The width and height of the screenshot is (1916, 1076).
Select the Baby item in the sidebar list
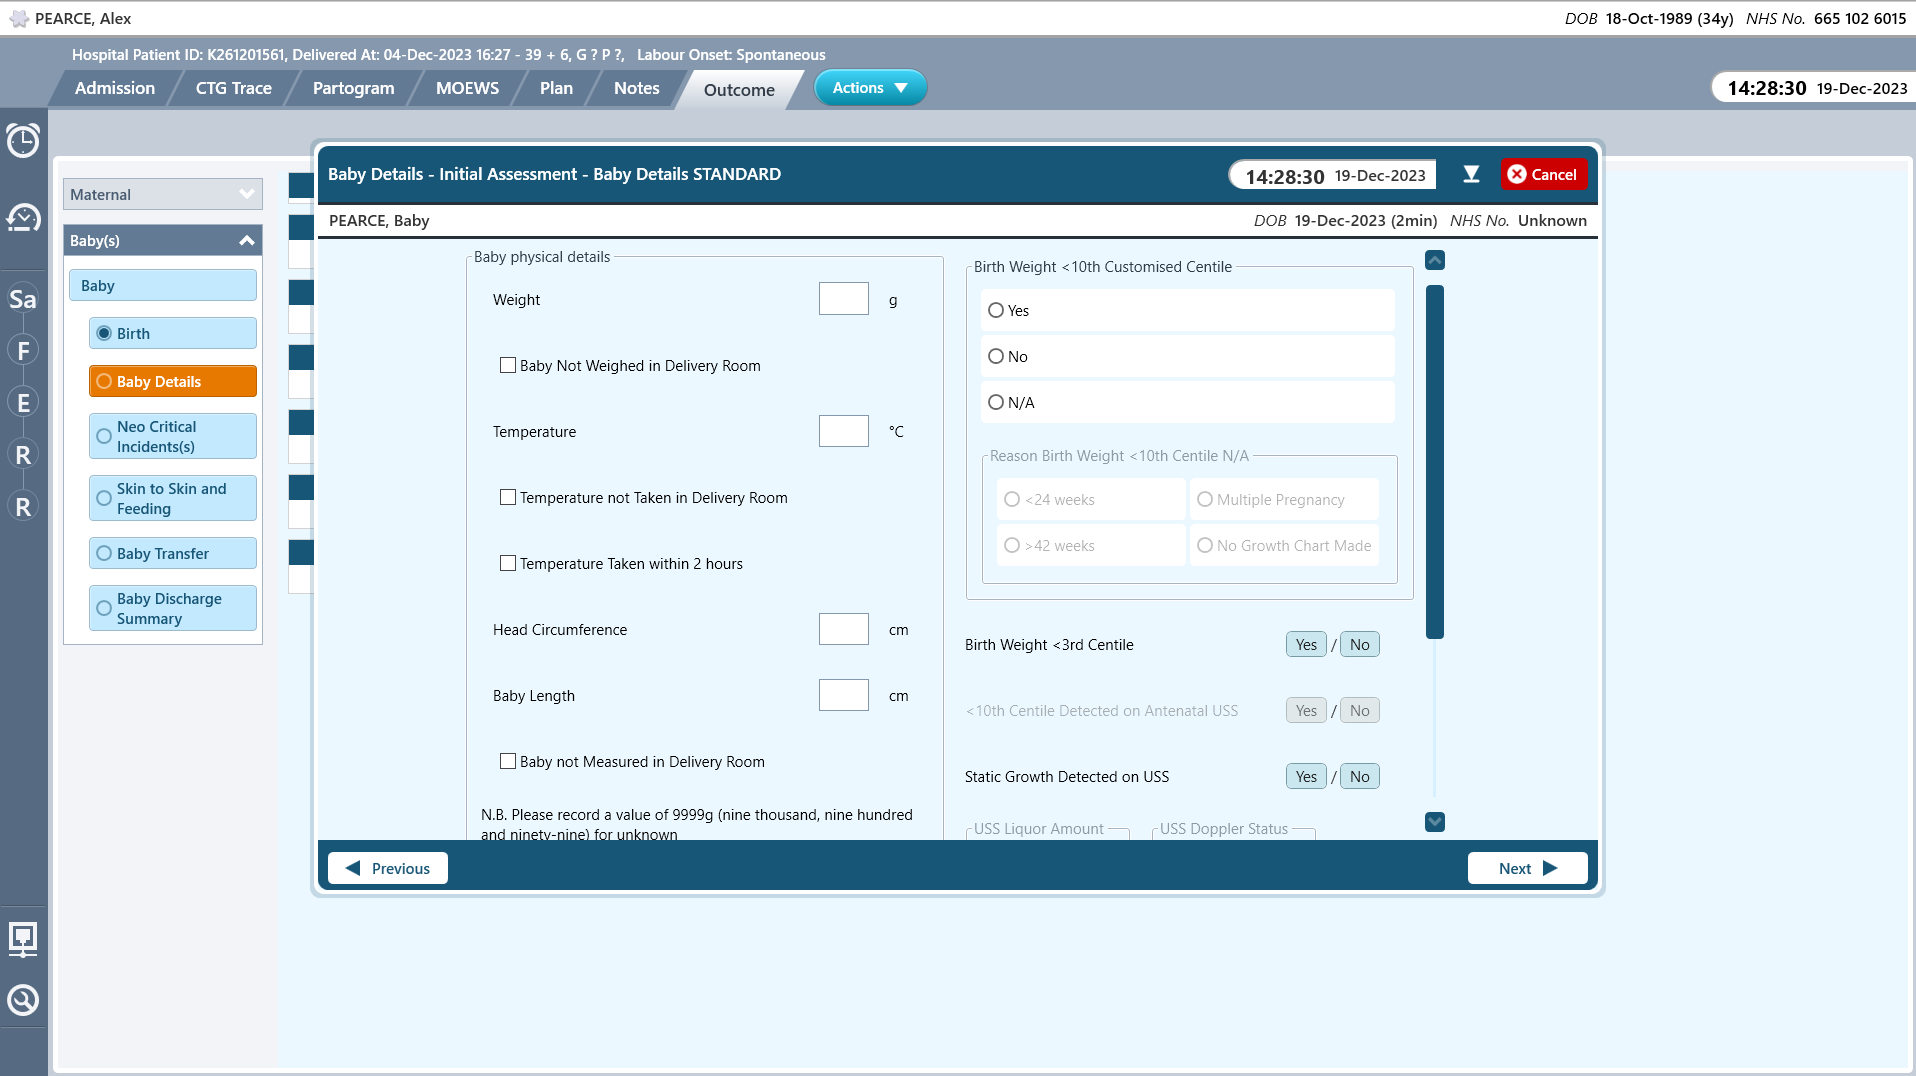coord(163,285)
